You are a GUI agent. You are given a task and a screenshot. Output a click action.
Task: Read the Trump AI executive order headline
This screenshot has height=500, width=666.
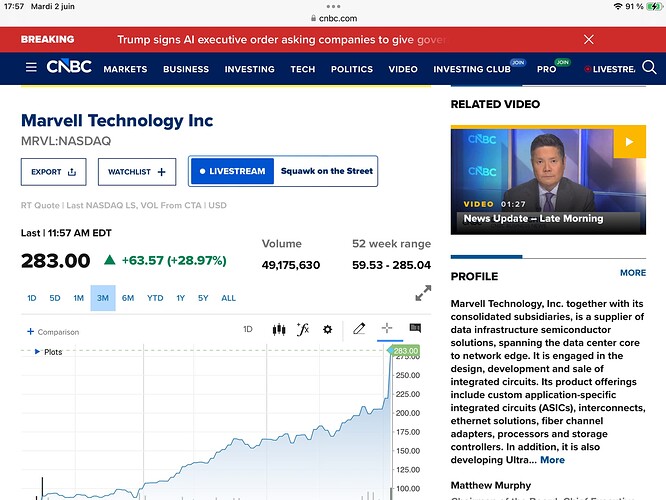tap(282, 40)
